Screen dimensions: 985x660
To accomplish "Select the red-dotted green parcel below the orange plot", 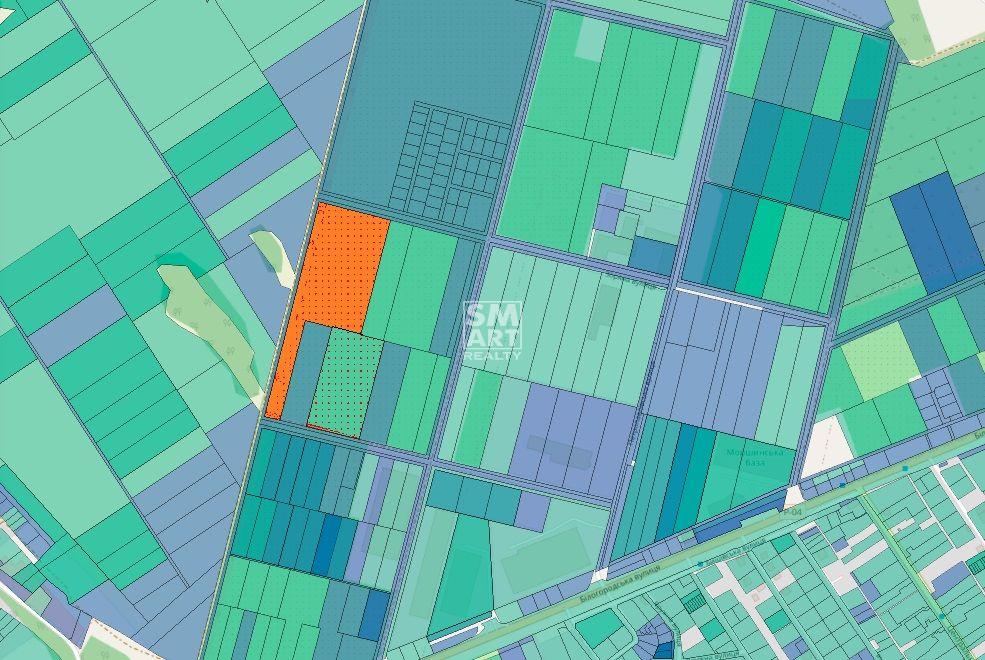I will (345, 382).
